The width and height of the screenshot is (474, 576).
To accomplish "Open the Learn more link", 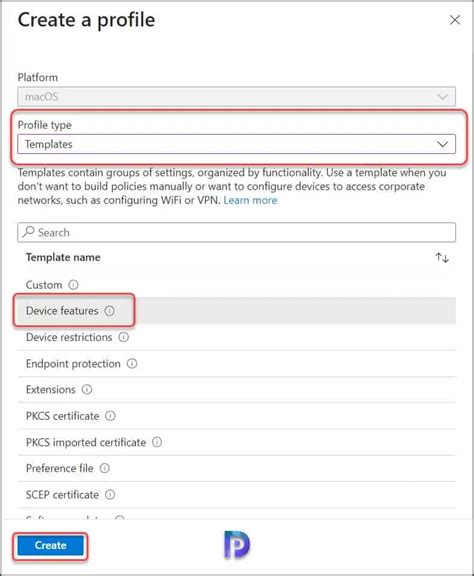I will point(250,200).
